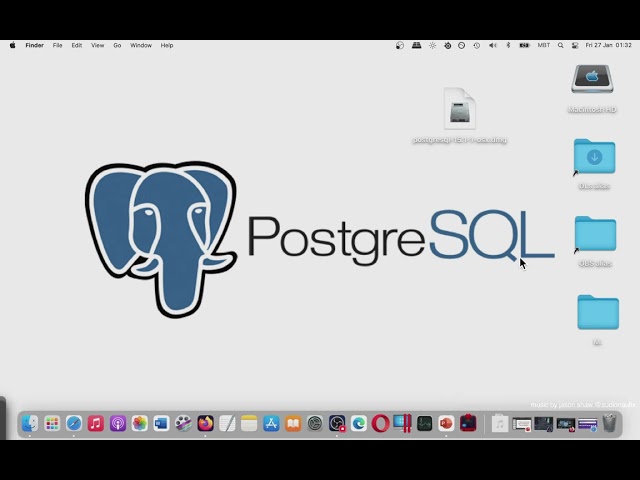Select the OBS alias folder
The height and width of the screenshot is (480, 640).
pyautogui.click(x=595, y=234)
